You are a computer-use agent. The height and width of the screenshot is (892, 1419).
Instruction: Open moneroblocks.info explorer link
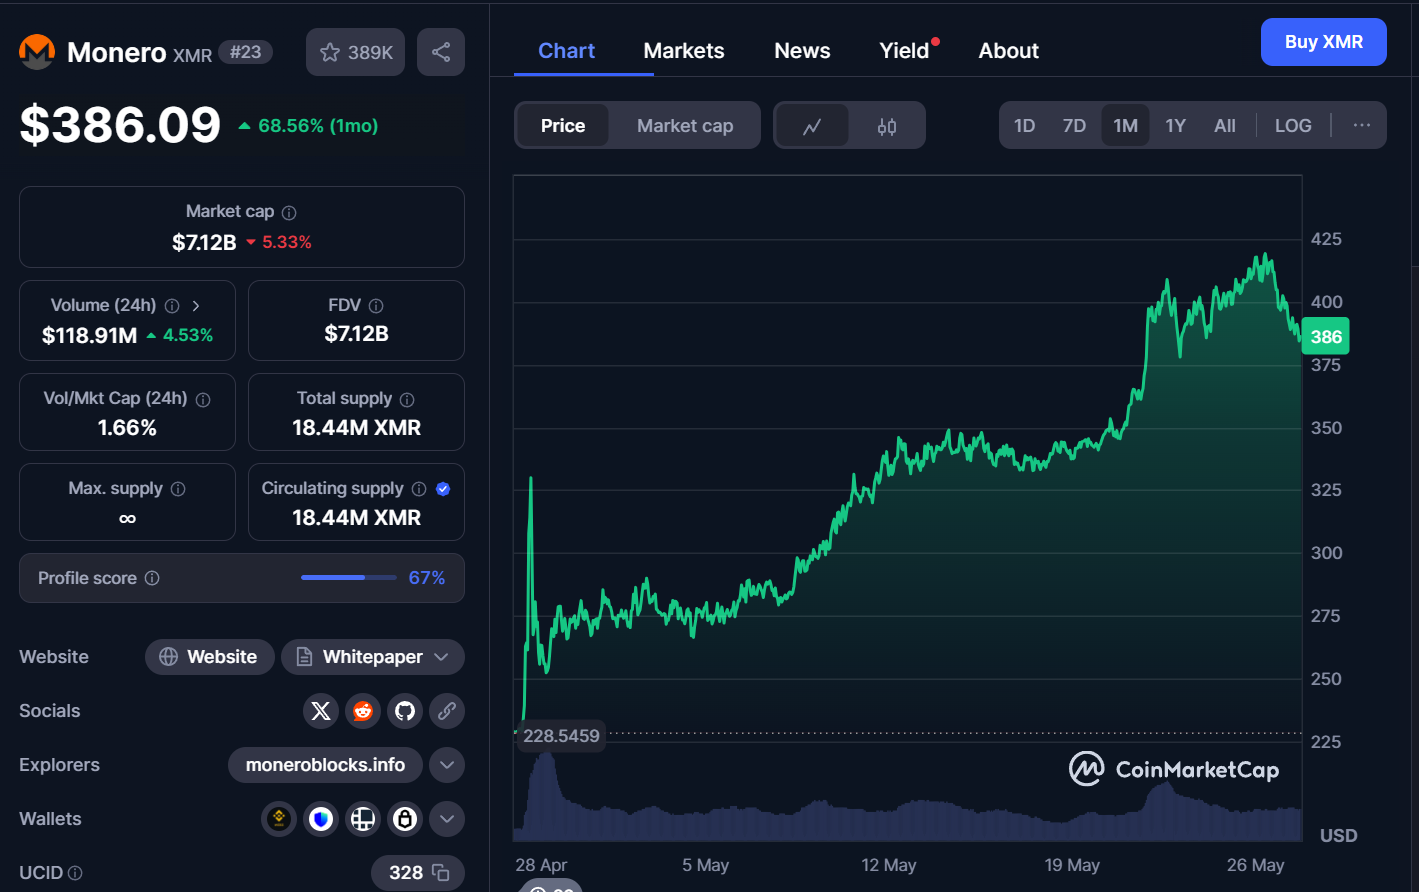pos(326,765)
